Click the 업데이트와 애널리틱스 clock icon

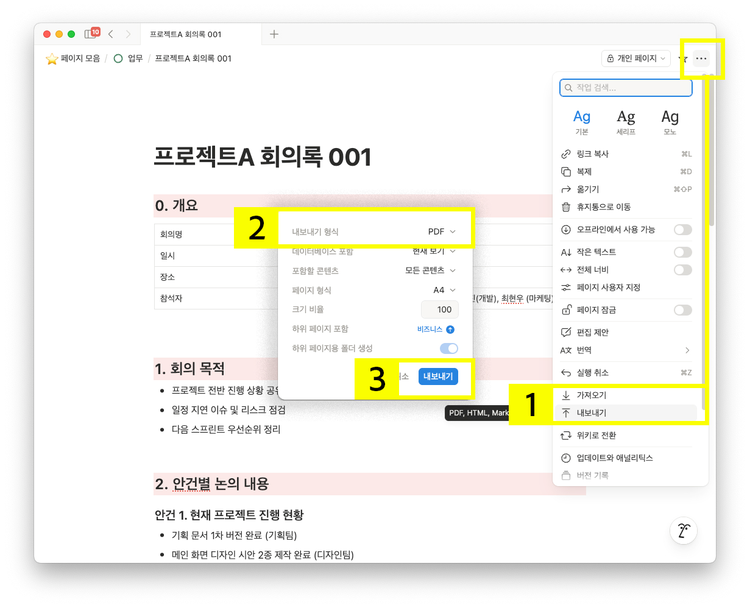(566, 458)
